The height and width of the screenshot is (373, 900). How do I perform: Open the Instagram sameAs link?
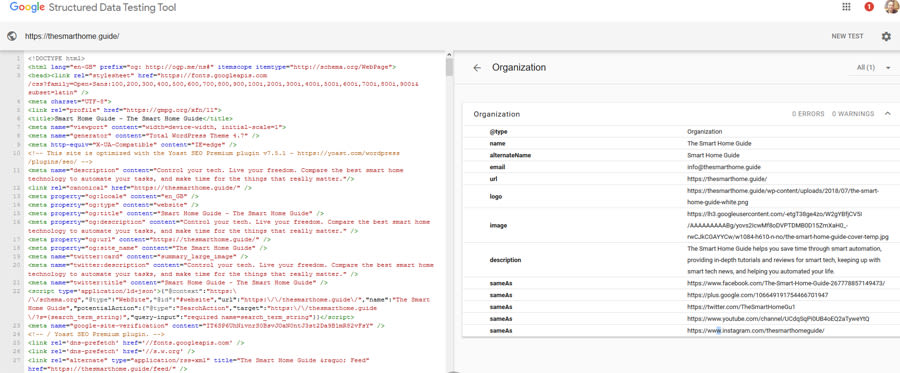click(x=755, y=331)
